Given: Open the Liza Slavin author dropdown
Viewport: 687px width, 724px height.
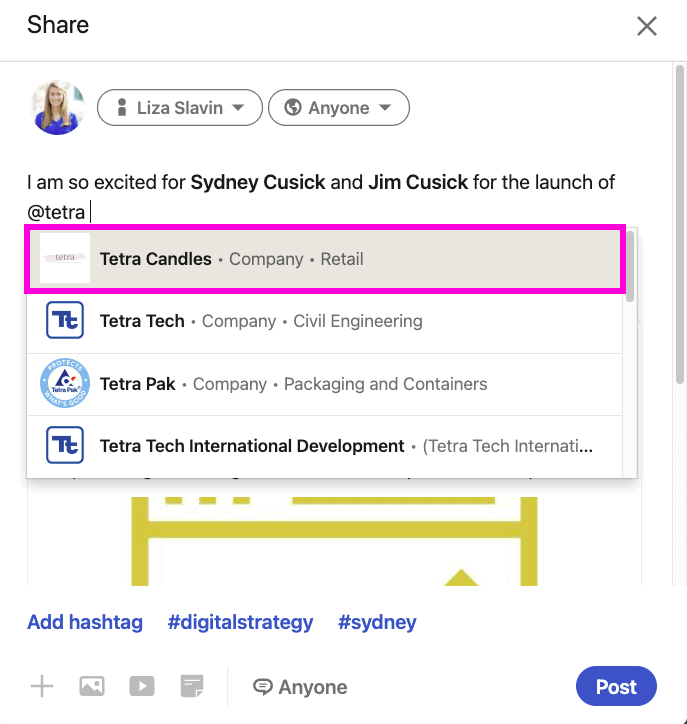Looking at the screenshot, I should [180, 108].
